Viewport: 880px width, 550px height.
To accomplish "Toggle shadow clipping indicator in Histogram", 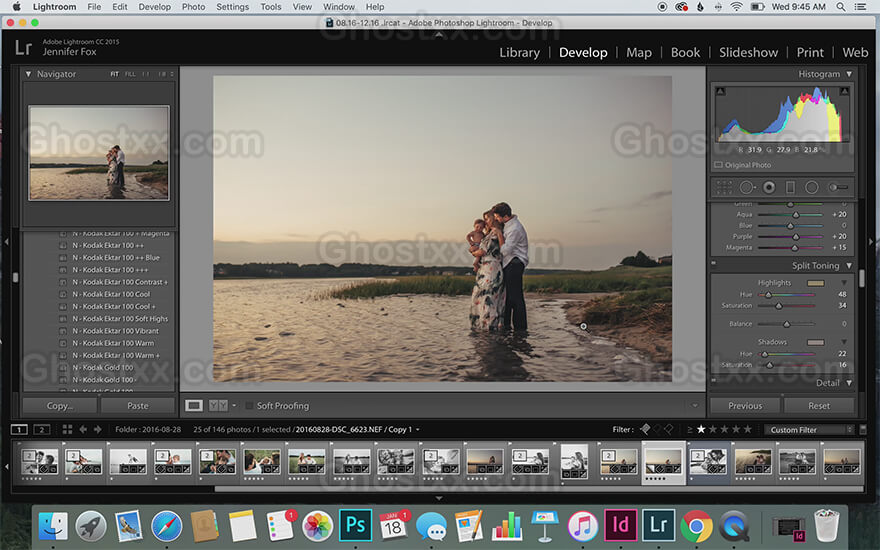I will (721, 91).
